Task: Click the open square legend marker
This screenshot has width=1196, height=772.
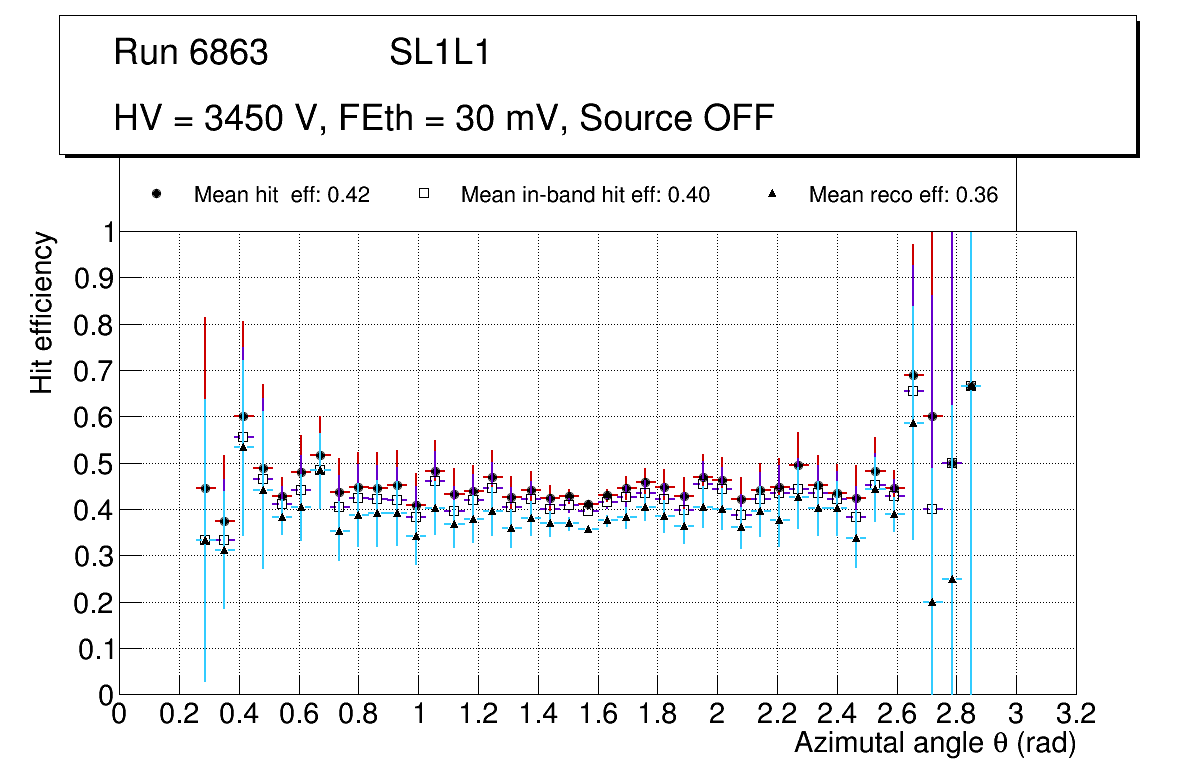Action: point(424,194)
